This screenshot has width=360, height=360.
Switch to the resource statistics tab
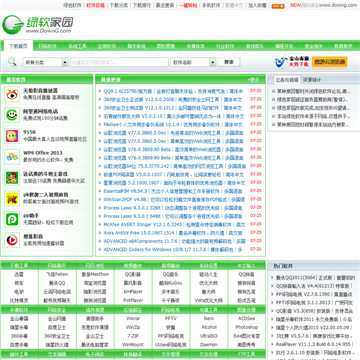click(x=312, y=80)
